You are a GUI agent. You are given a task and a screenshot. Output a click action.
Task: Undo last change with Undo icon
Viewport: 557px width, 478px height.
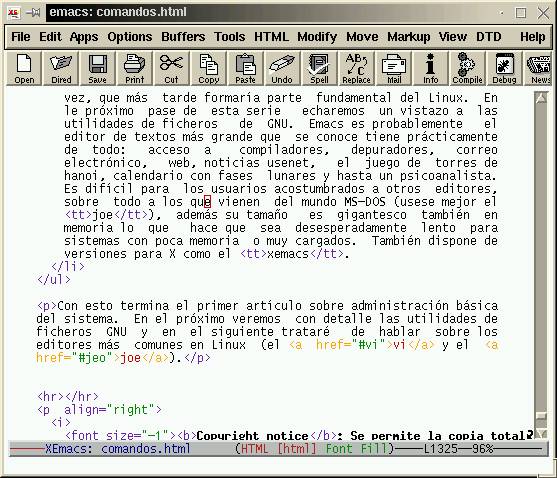[282, 69]
